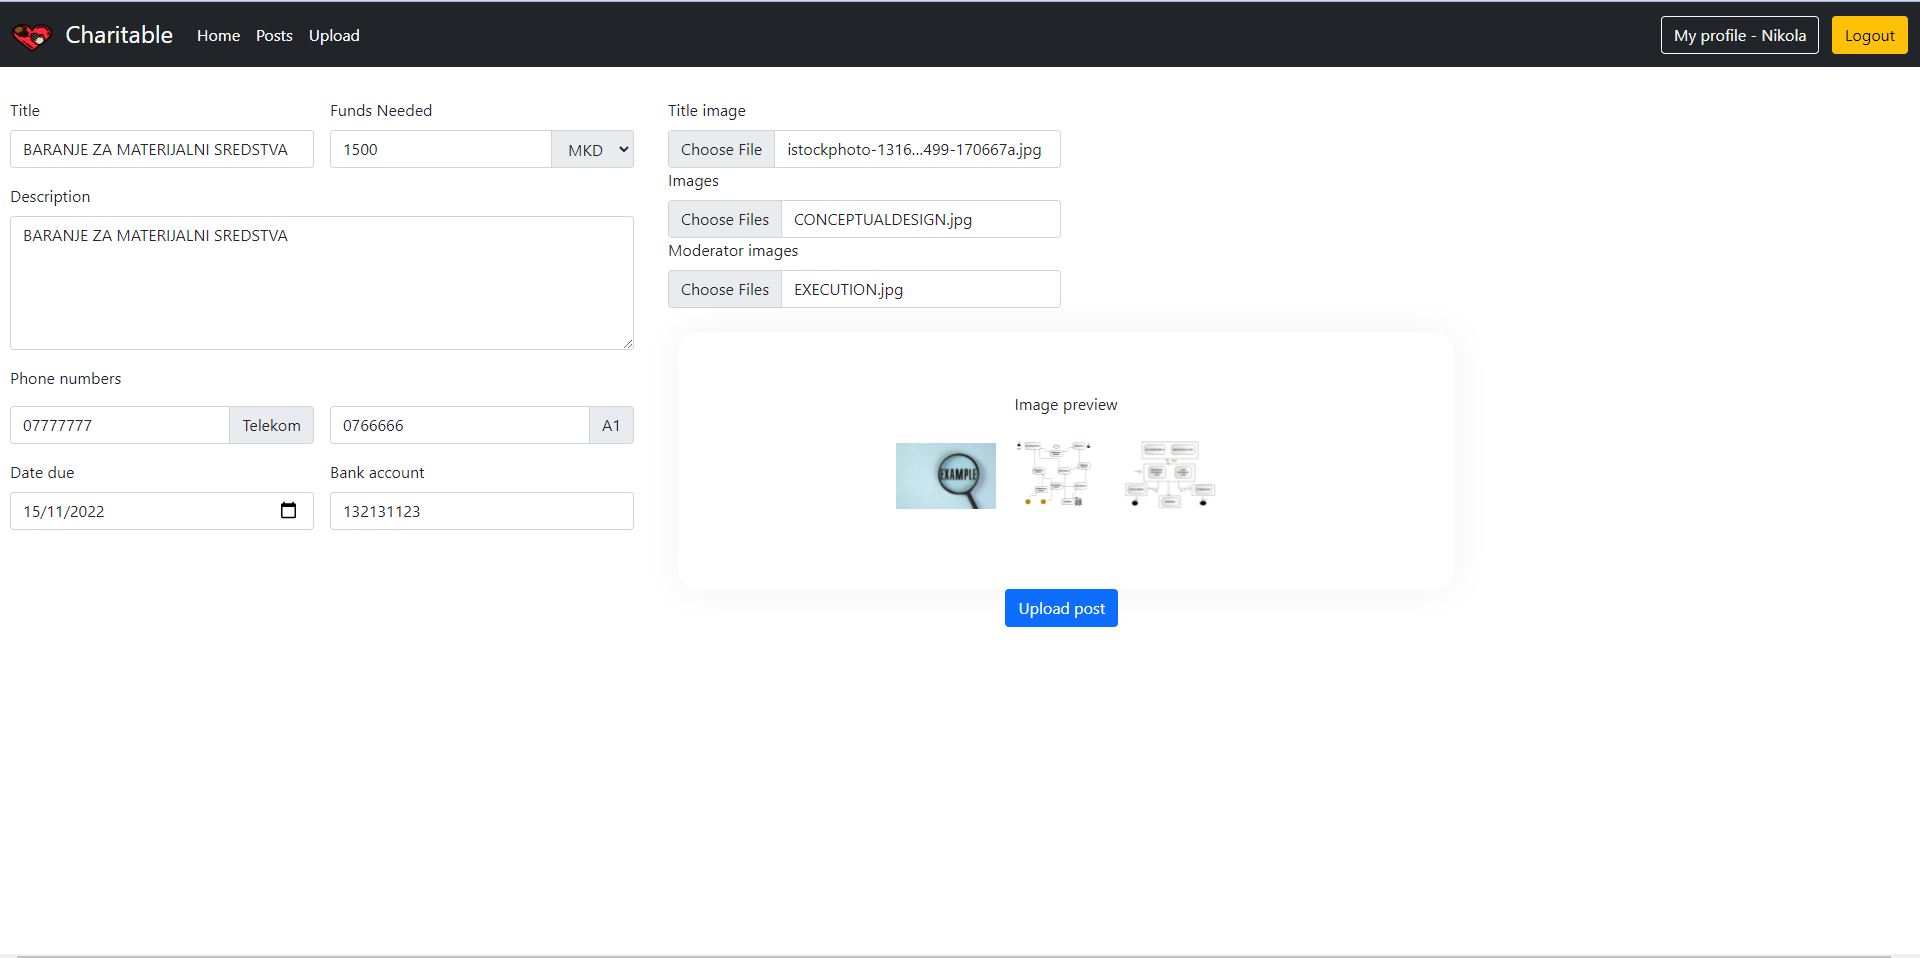Viewport: 1920px width, 958px height.
Task: Click the Charitable heart logo icon
Action: (31, 36)
